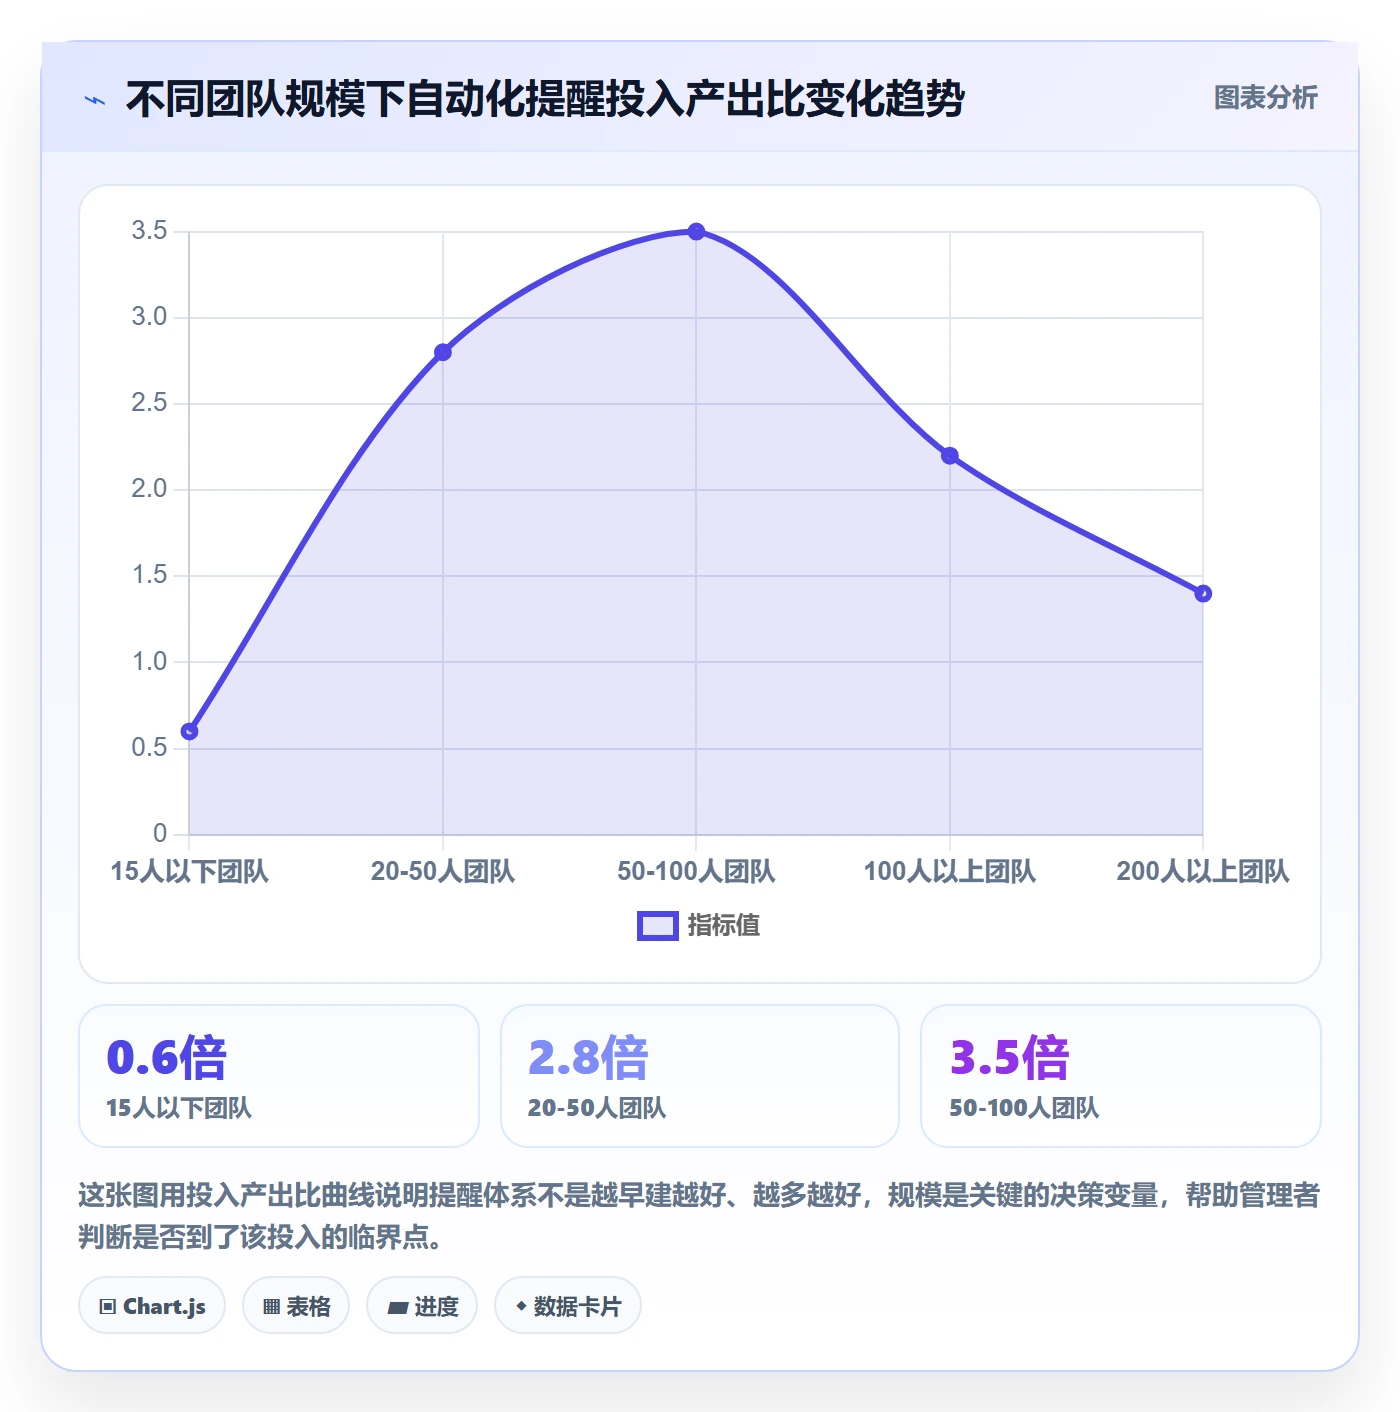Screen dimensions: 1400x1412
Task: Select the data point for 100人以上团队
Action: [950, 456]
